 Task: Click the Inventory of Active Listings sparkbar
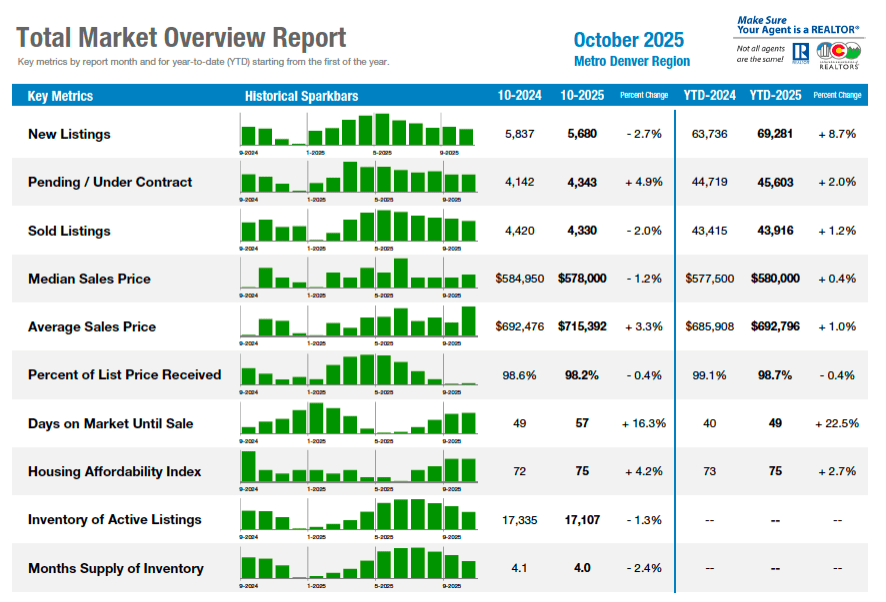(358, 517)
